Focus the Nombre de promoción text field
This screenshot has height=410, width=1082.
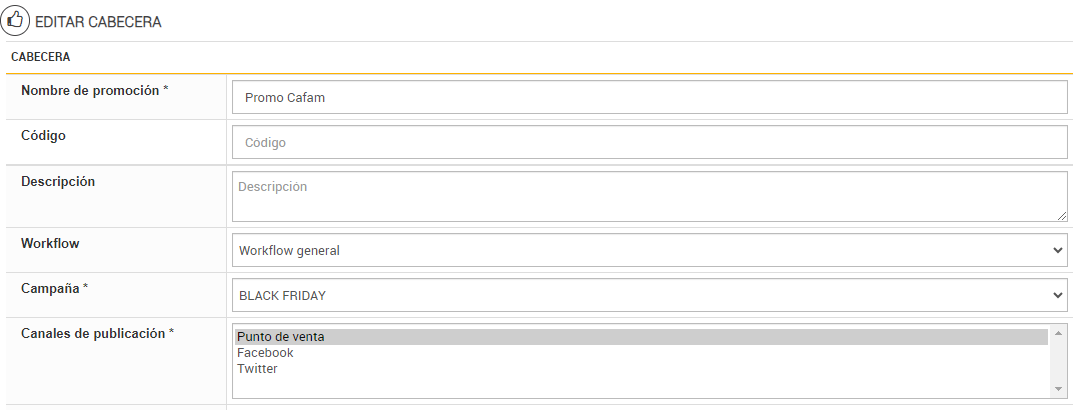(650, 98)
